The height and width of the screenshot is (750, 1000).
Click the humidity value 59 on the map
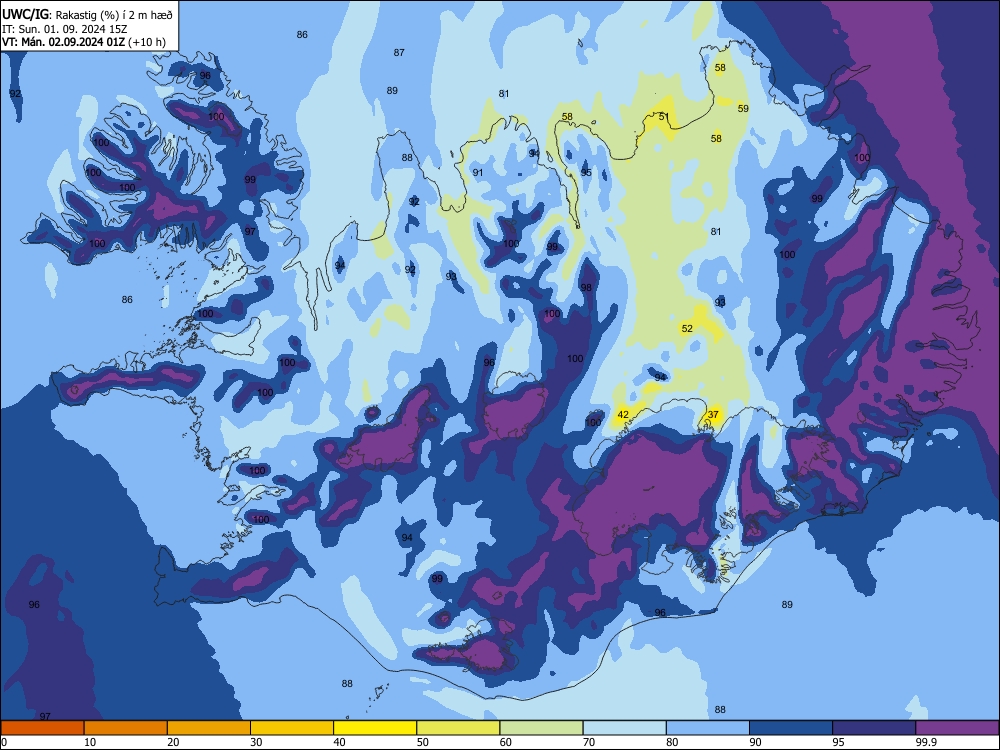(743, 108)
